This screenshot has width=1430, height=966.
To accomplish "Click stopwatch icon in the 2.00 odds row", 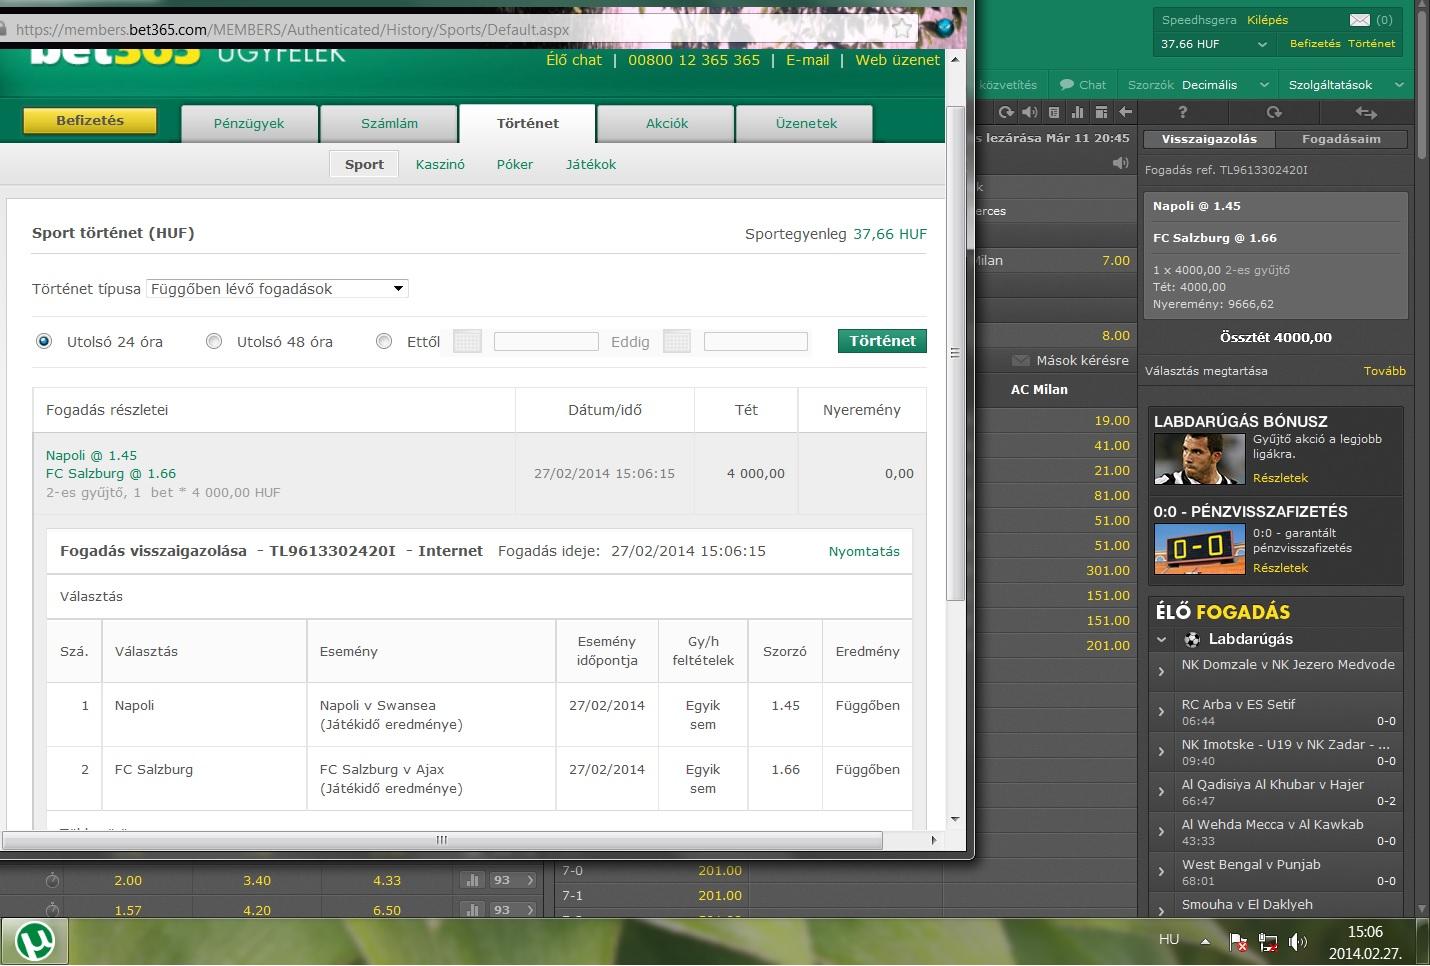I will coord(53,880).
